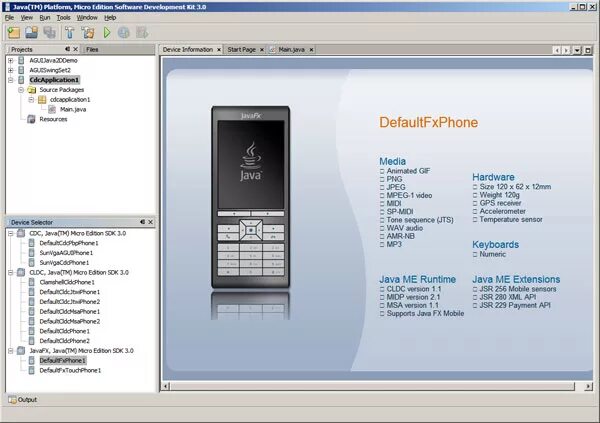600x423 pixels.
Task: Click the Clean and Build toolbar icon
Action: pyautogui.click(x=88, y=33)
